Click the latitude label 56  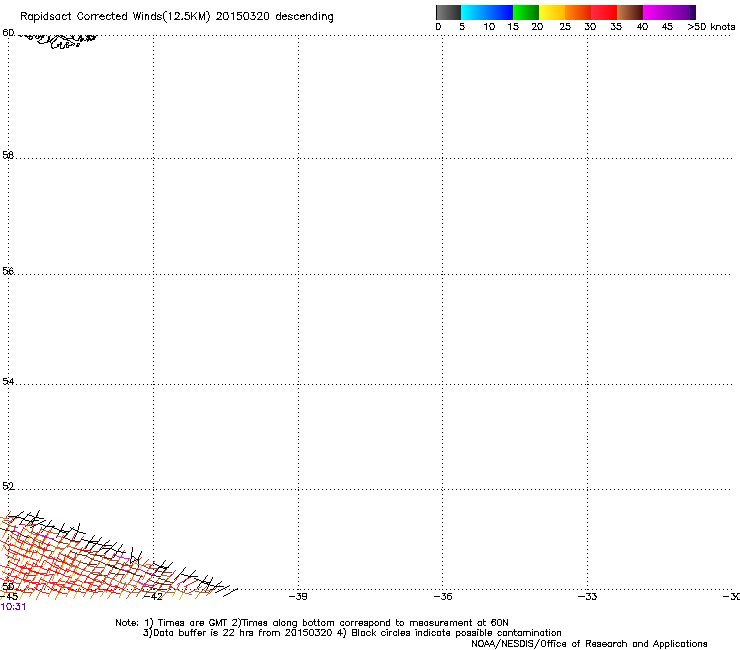tap(8, 271)
